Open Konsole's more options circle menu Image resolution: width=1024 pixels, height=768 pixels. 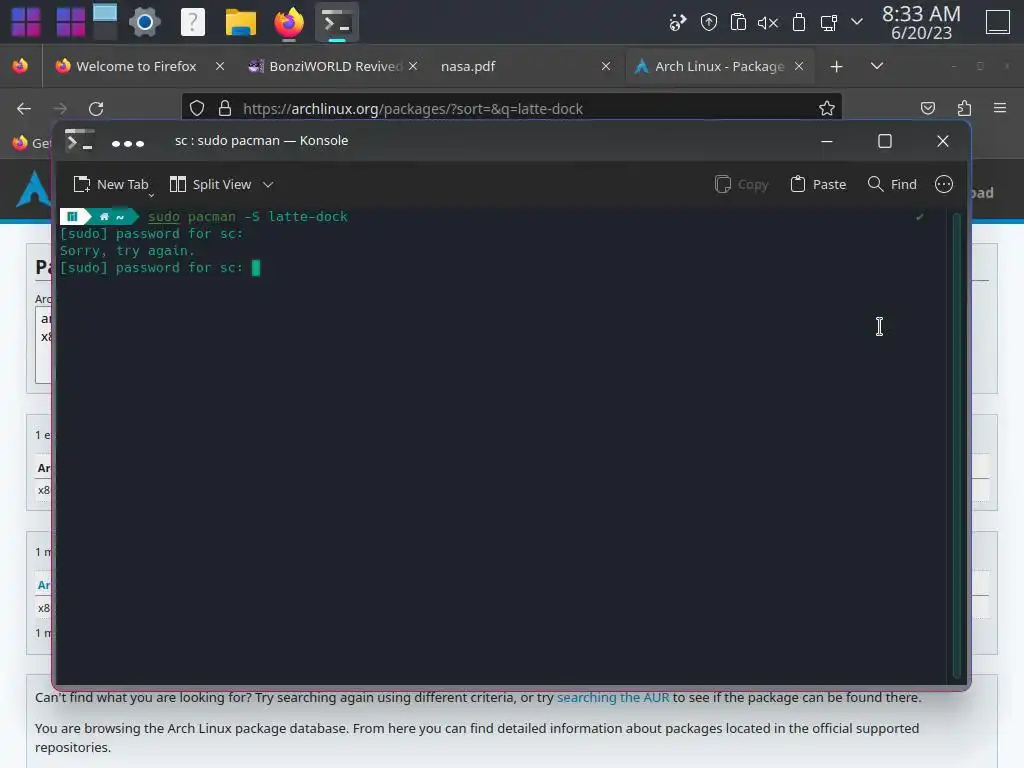944,185
